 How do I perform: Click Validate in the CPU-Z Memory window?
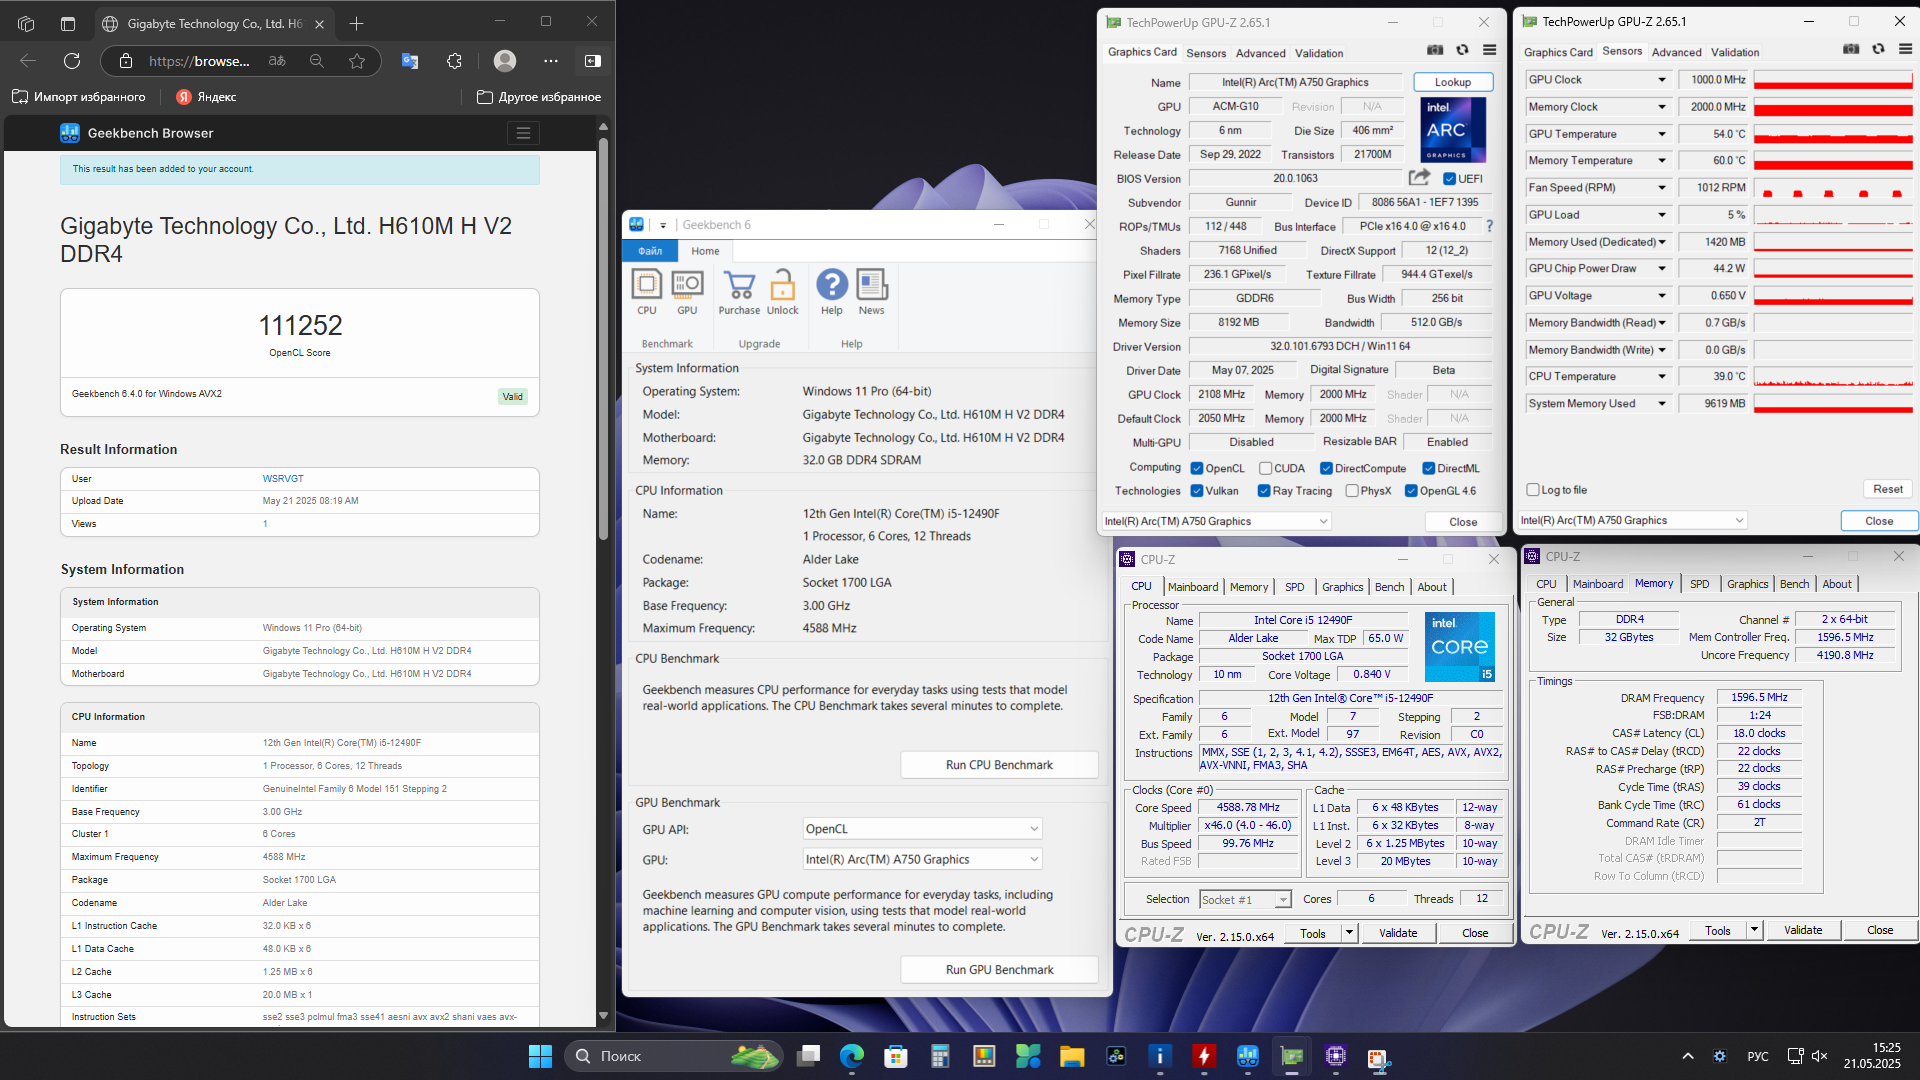[x=1802, y=930]
